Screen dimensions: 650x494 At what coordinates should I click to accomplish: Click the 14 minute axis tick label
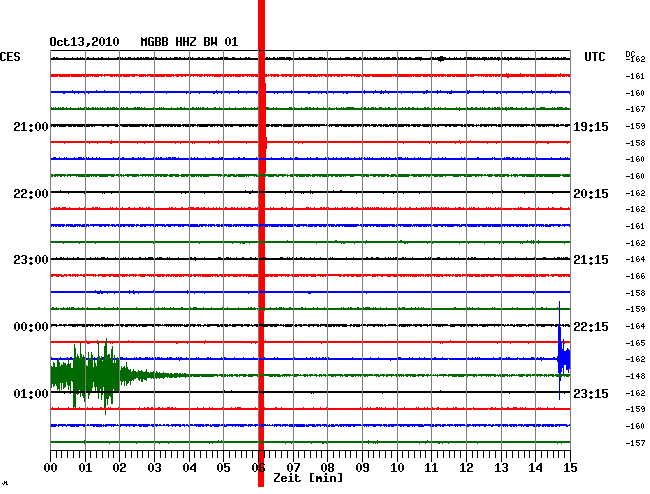(535, 468)
